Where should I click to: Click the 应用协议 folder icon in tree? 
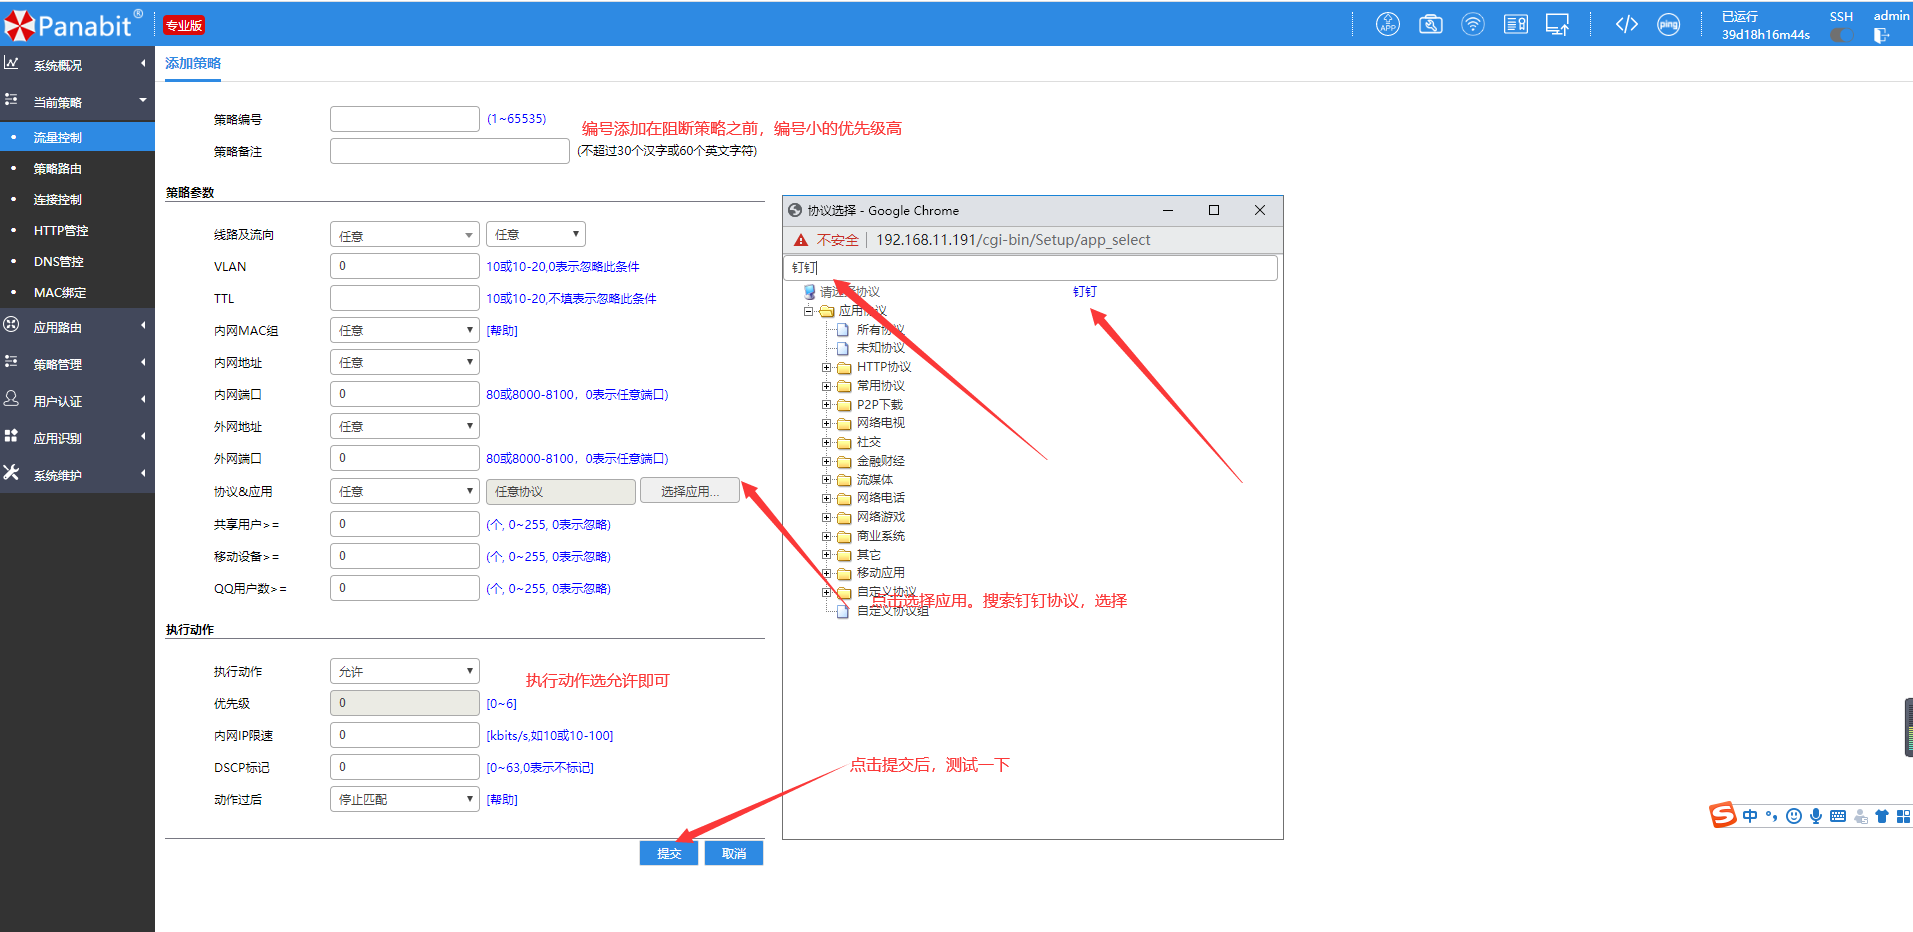[x=827, y=311]
